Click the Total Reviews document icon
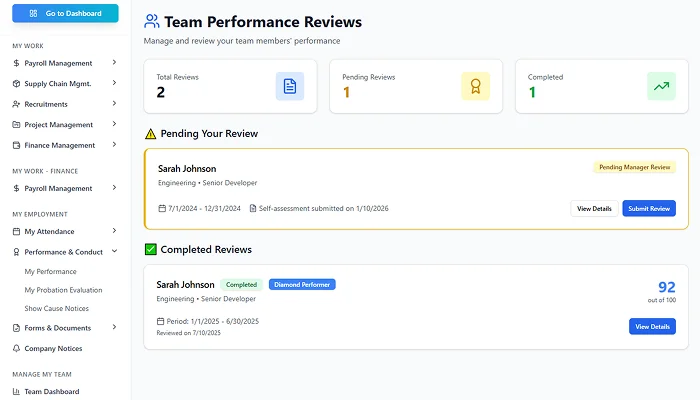 (x=290, y=87)
